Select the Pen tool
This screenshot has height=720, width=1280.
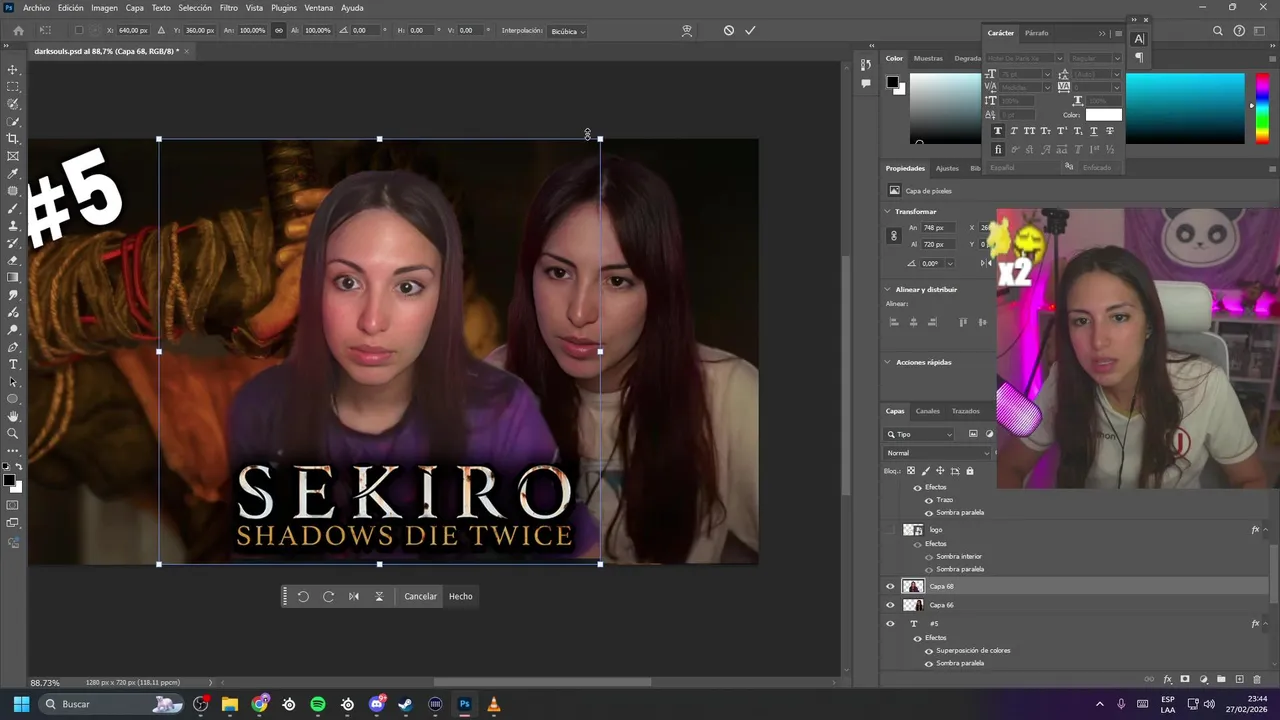pos(13,347)
